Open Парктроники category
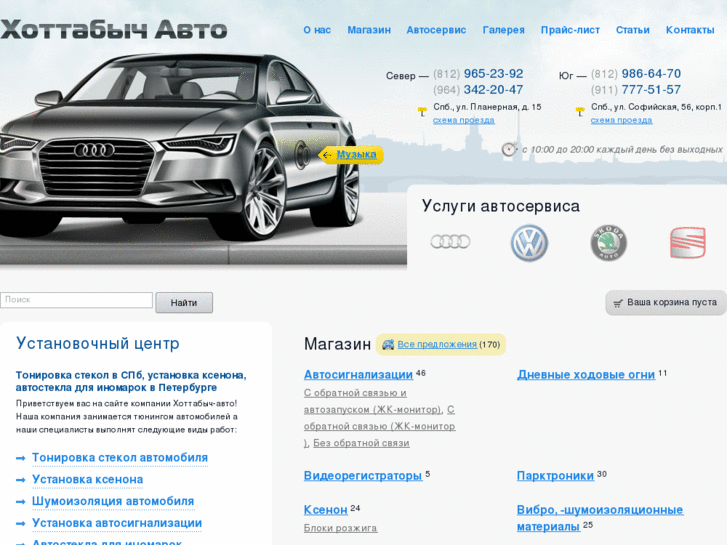The height and width of the screenshot is (545, 727). click(x=555, y=476)
